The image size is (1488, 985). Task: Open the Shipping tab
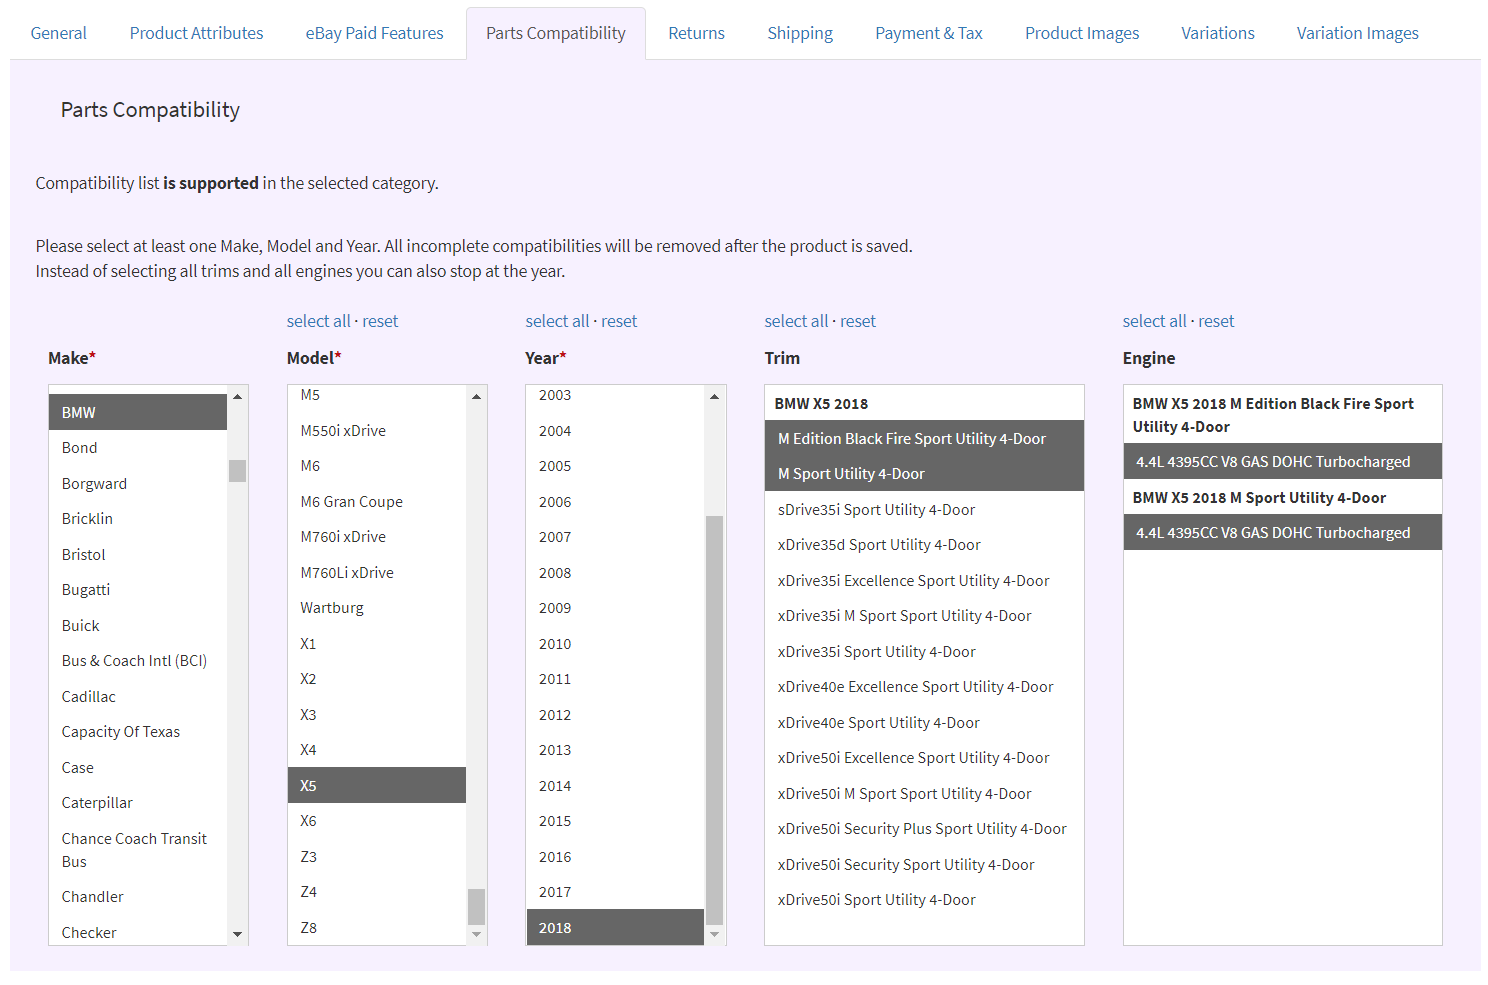[800, 33]
